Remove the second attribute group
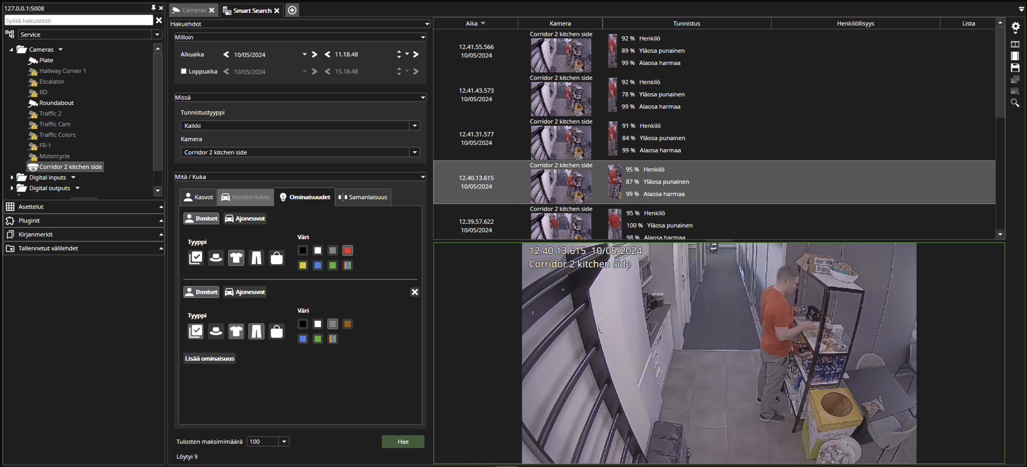The height and width of the screenshot is (467, 1027). pyautogui.click(x=415, y=292)
